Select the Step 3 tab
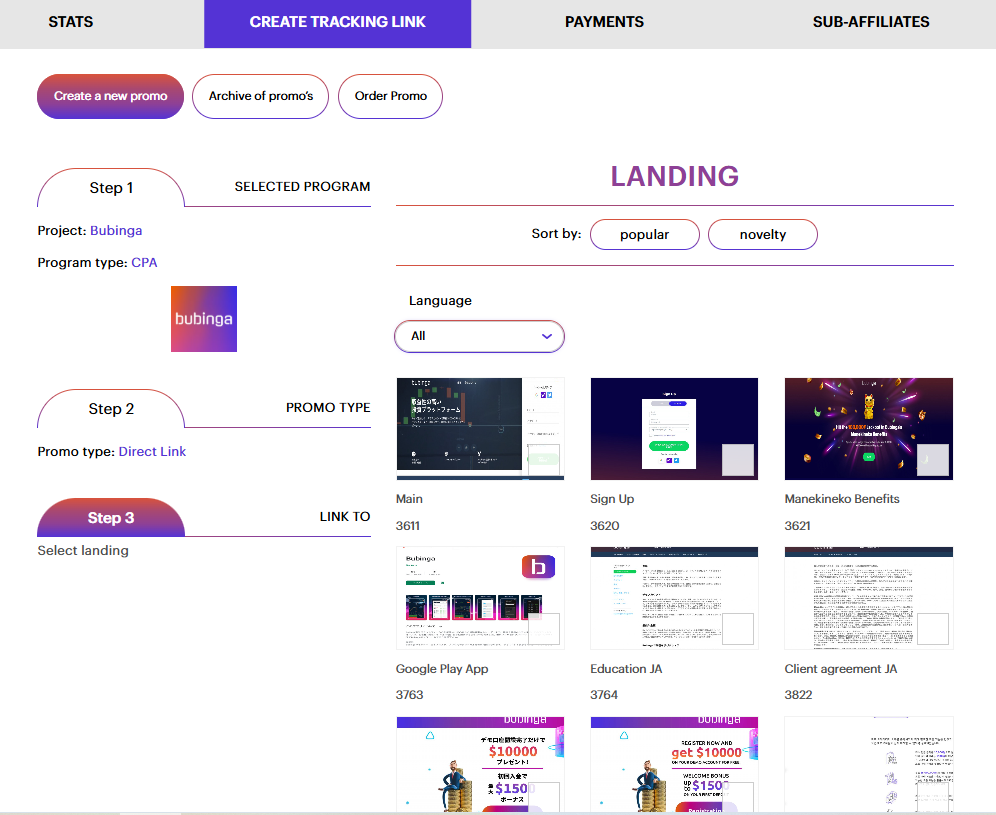The image size is (996, 815). point(111,518)
